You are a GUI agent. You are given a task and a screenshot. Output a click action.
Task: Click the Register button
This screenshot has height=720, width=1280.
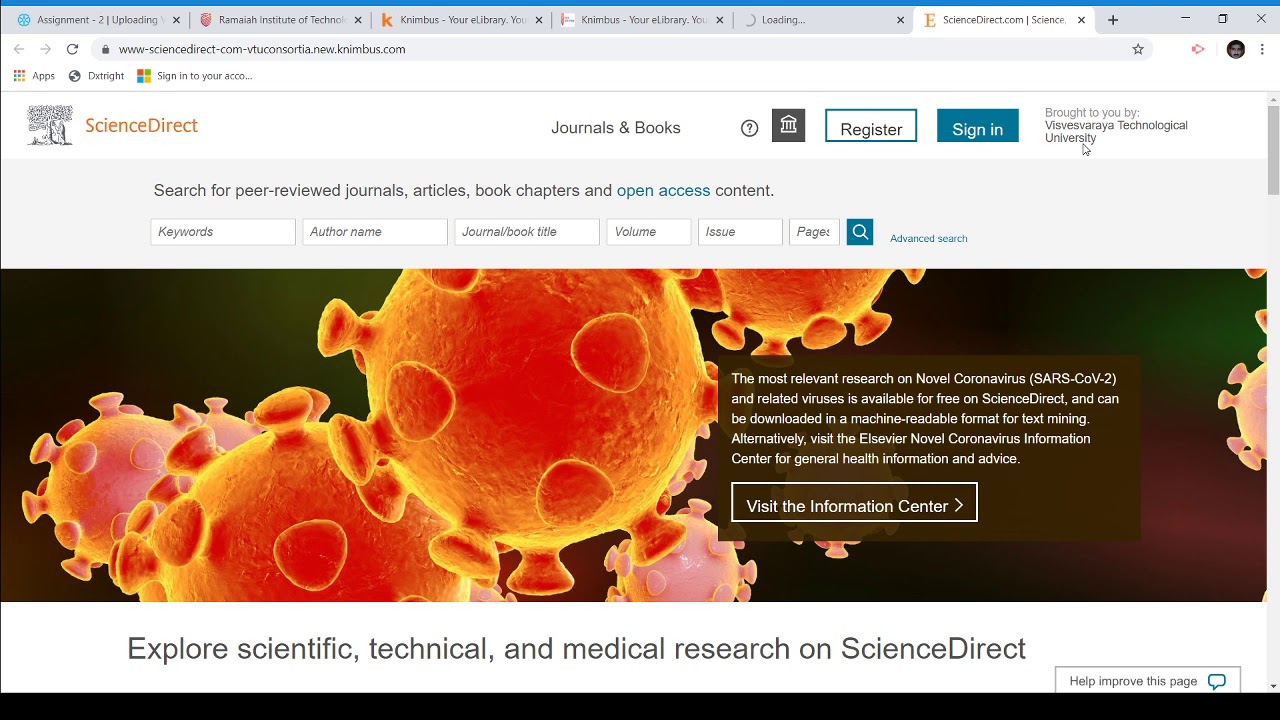tap(871, 126)
